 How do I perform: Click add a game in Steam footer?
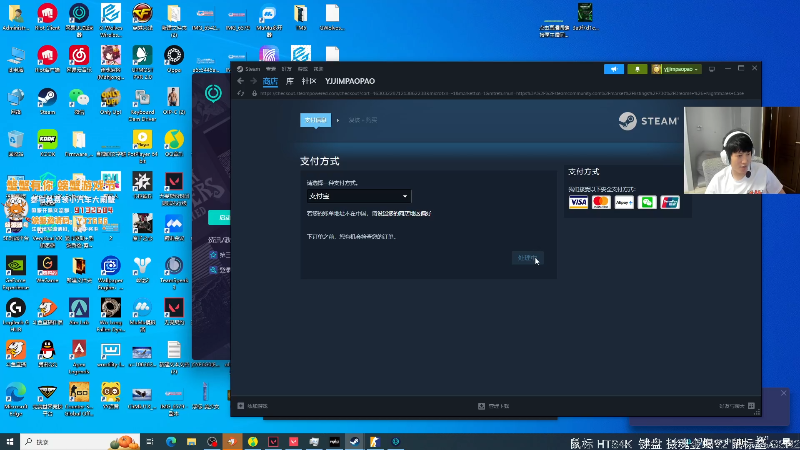click(253, 406)
